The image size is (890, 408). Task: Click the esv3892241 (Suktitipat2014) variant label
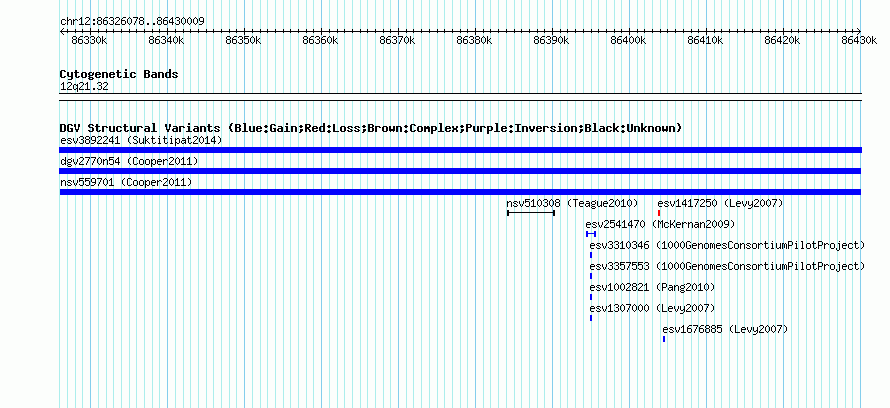pos(141,140)
